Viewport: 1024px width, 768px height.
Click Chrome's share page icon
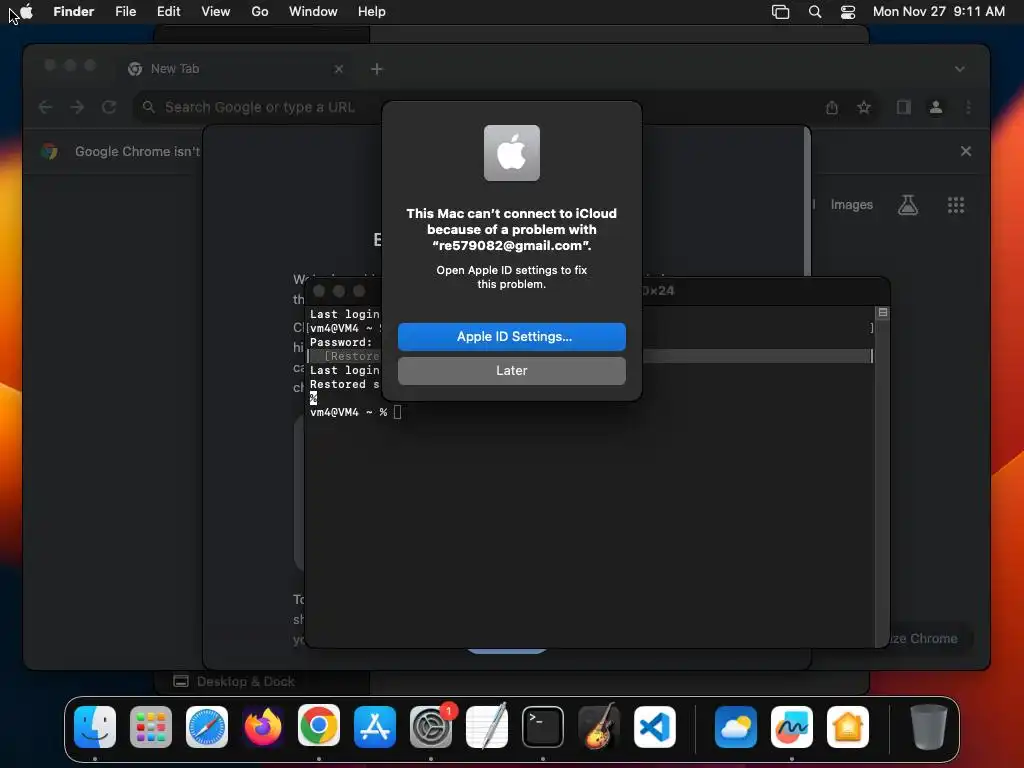click(831, 107)
